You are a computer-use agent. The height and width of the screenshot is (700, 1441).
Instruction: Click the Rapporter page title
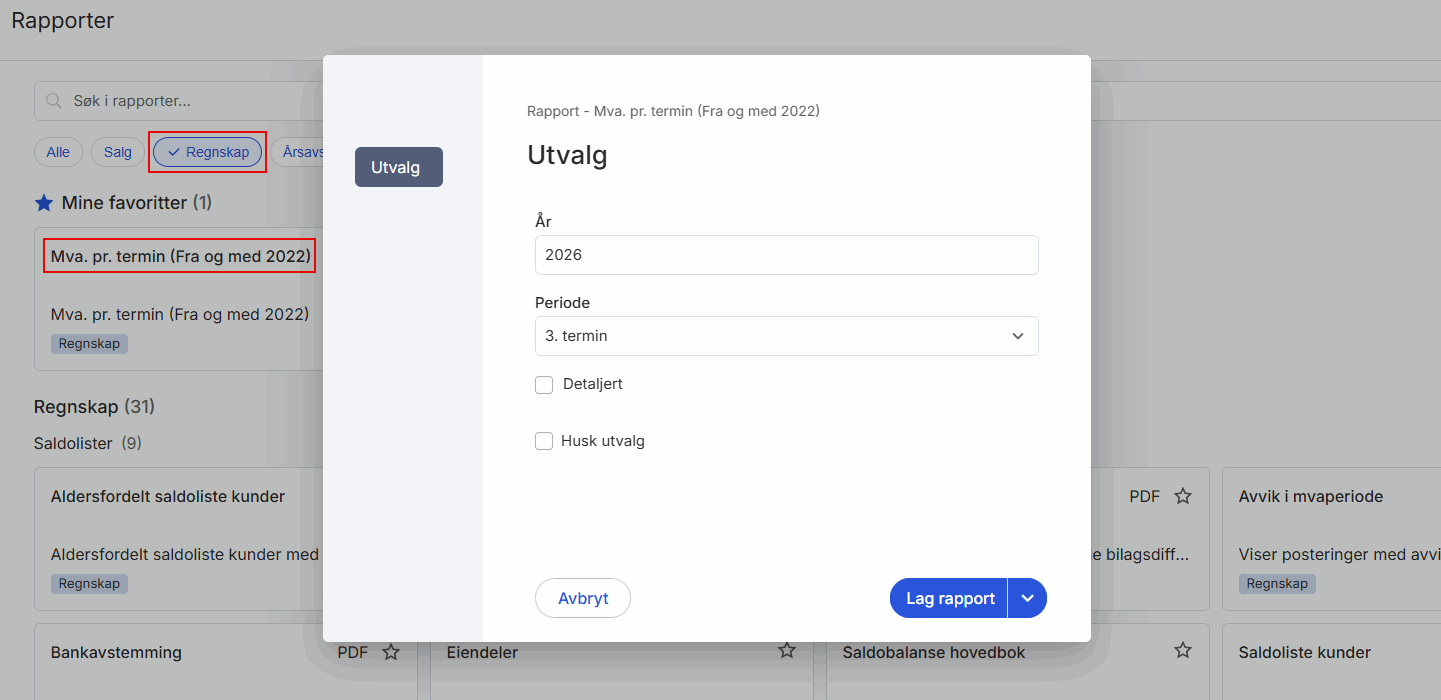point(63,20)
